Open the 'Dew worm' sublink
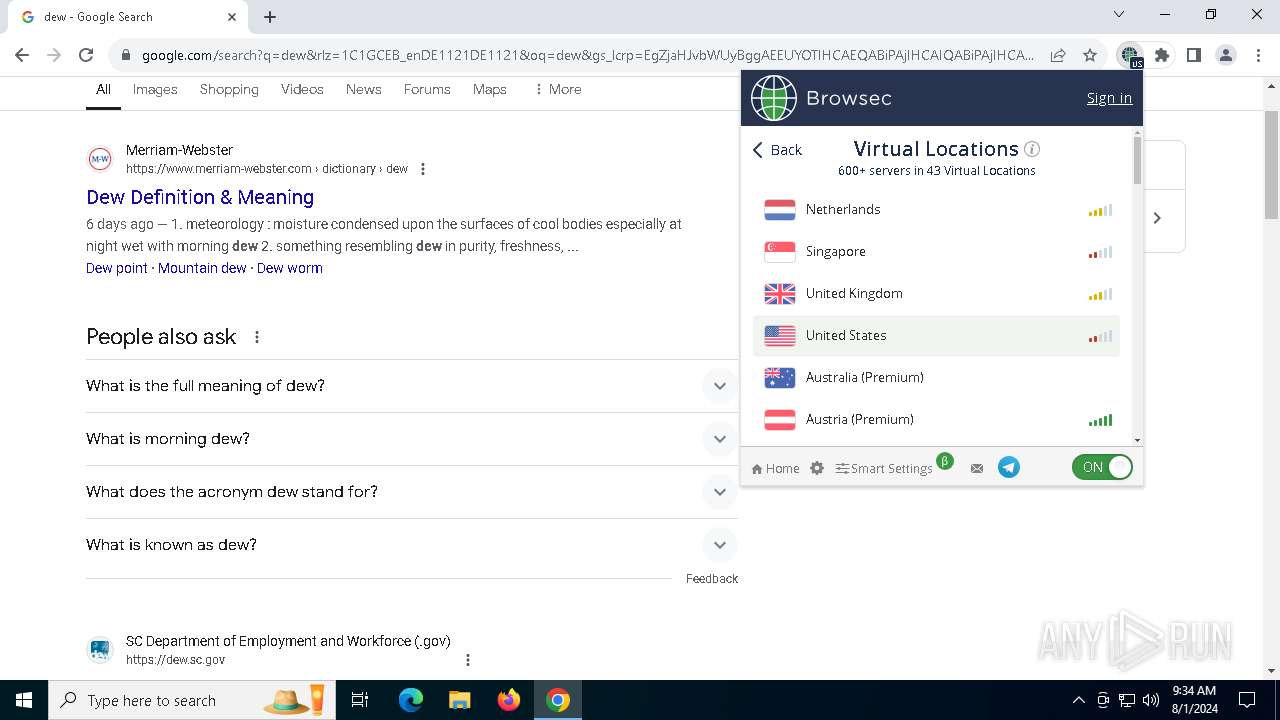1280x720 pixels. point(290,268)
